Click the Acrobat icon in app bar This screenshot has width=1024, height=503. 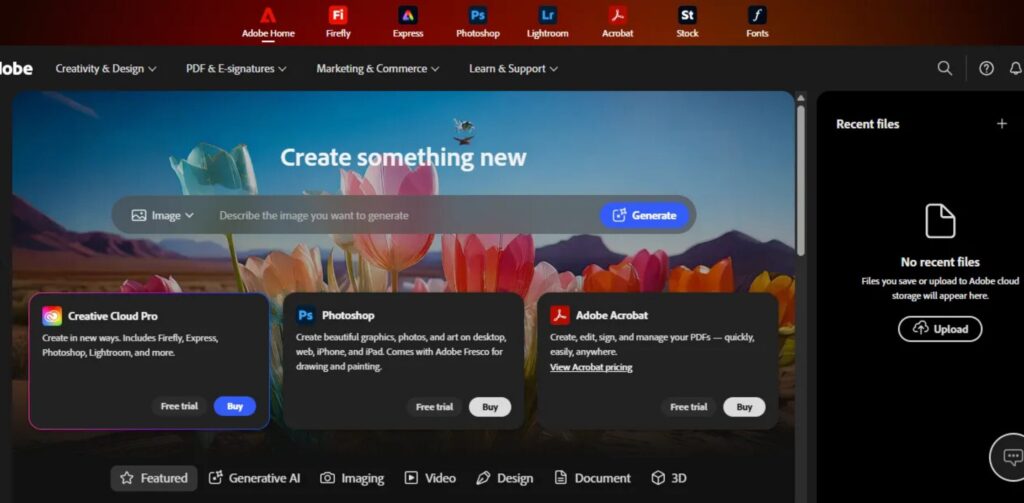(617, 16)
